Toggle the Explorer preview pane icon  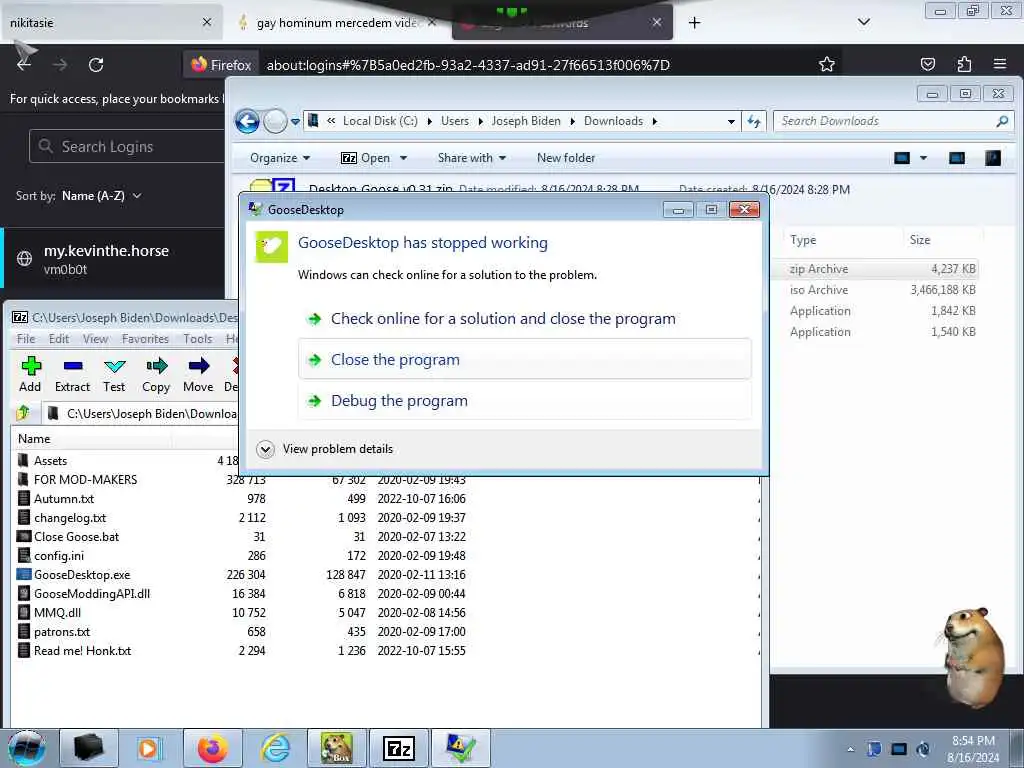tap(957, 158)
